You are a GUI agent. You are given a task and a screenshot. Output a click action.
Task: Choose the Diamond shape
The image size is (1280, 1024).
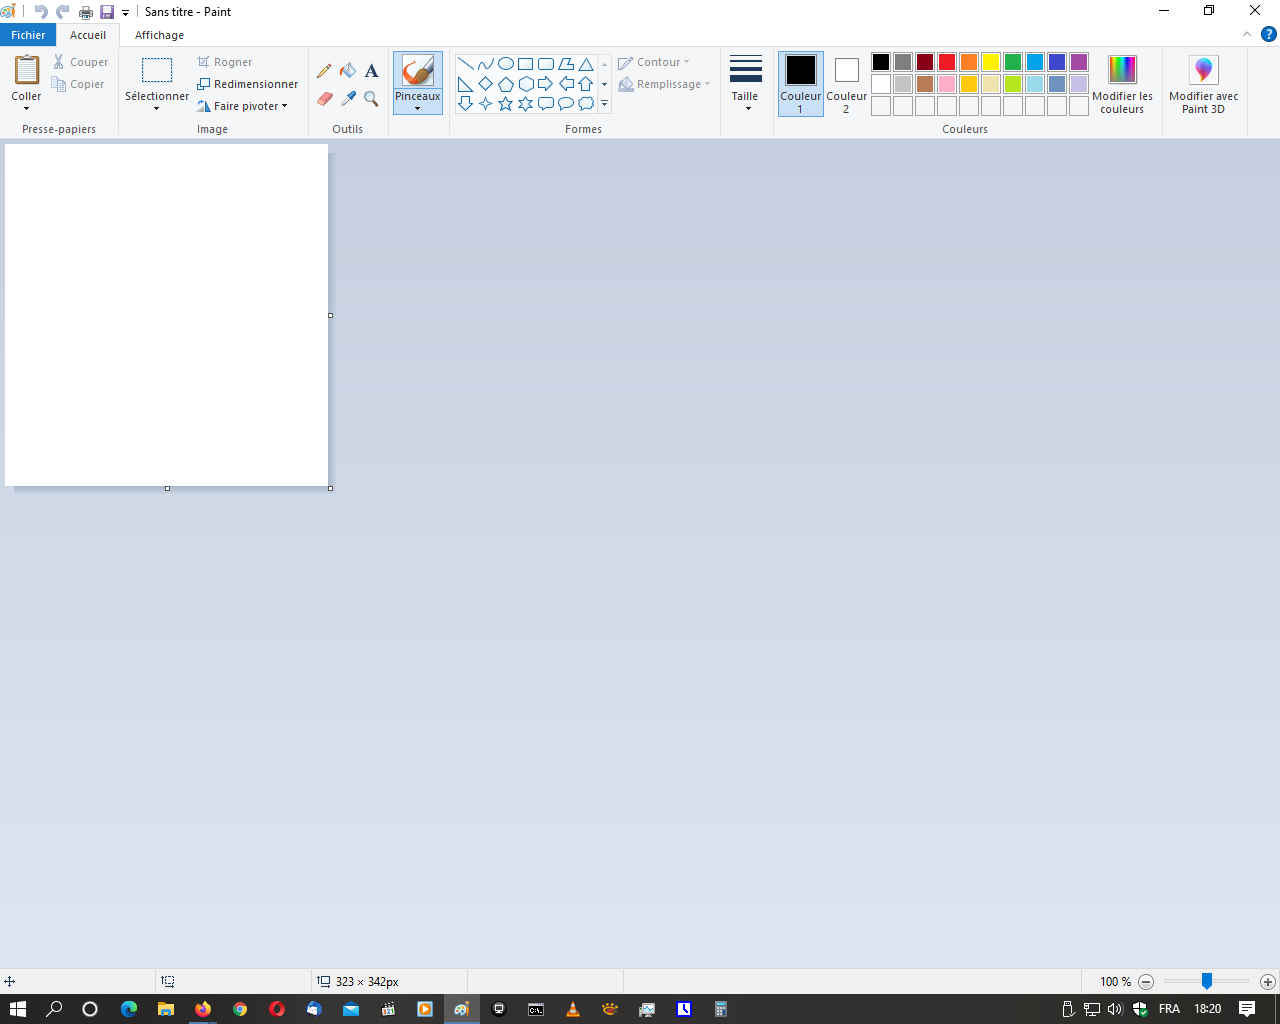(486, 84)
